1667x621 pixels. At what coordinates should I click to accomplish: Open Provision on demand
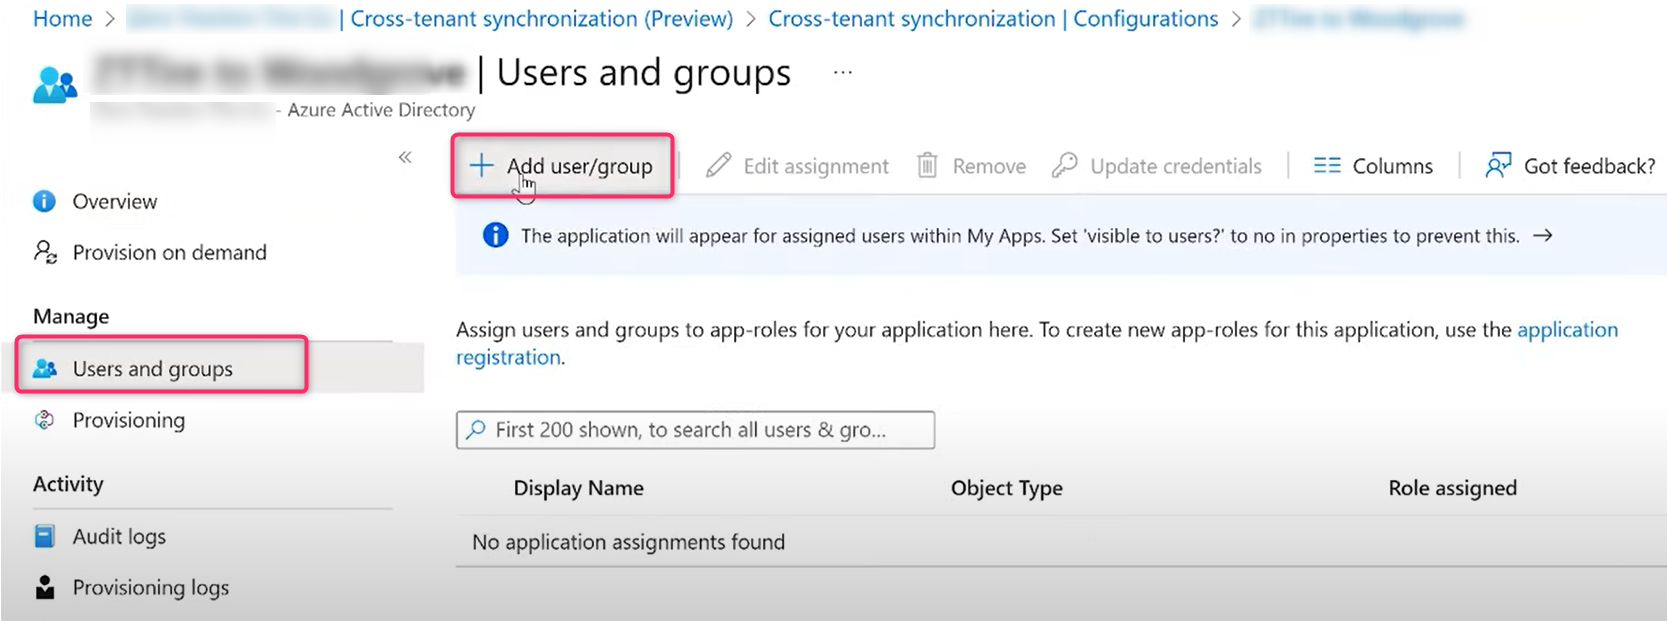[169, 253]
